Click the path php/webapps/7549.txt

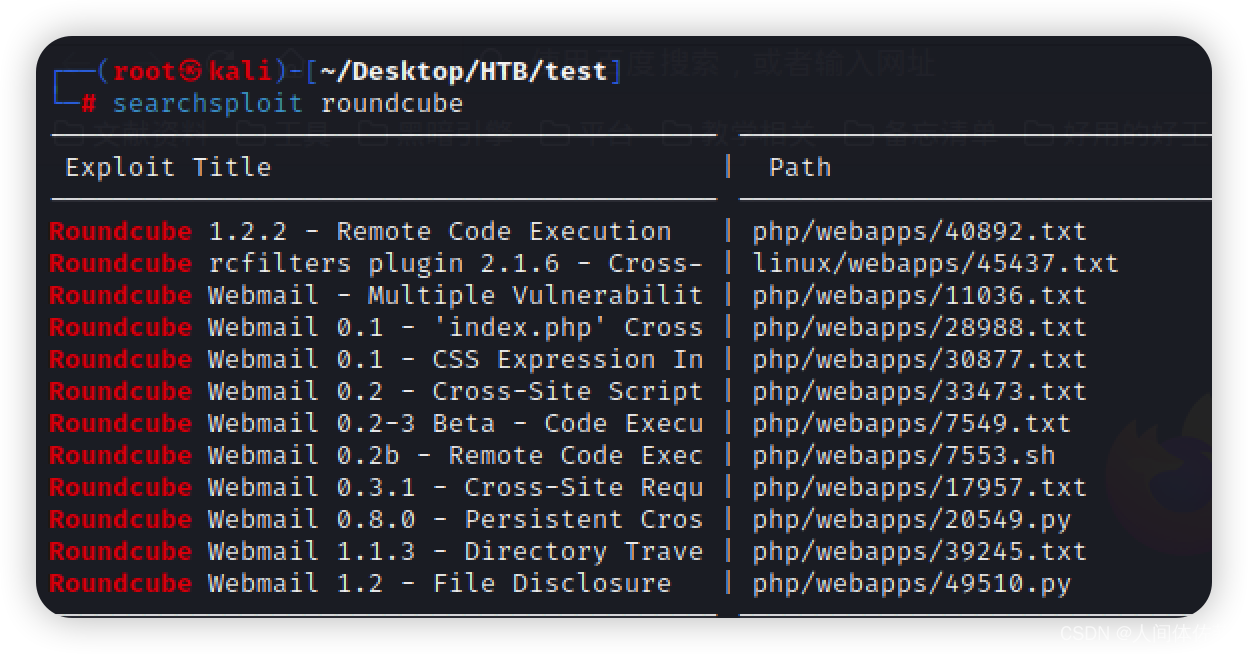911,423
